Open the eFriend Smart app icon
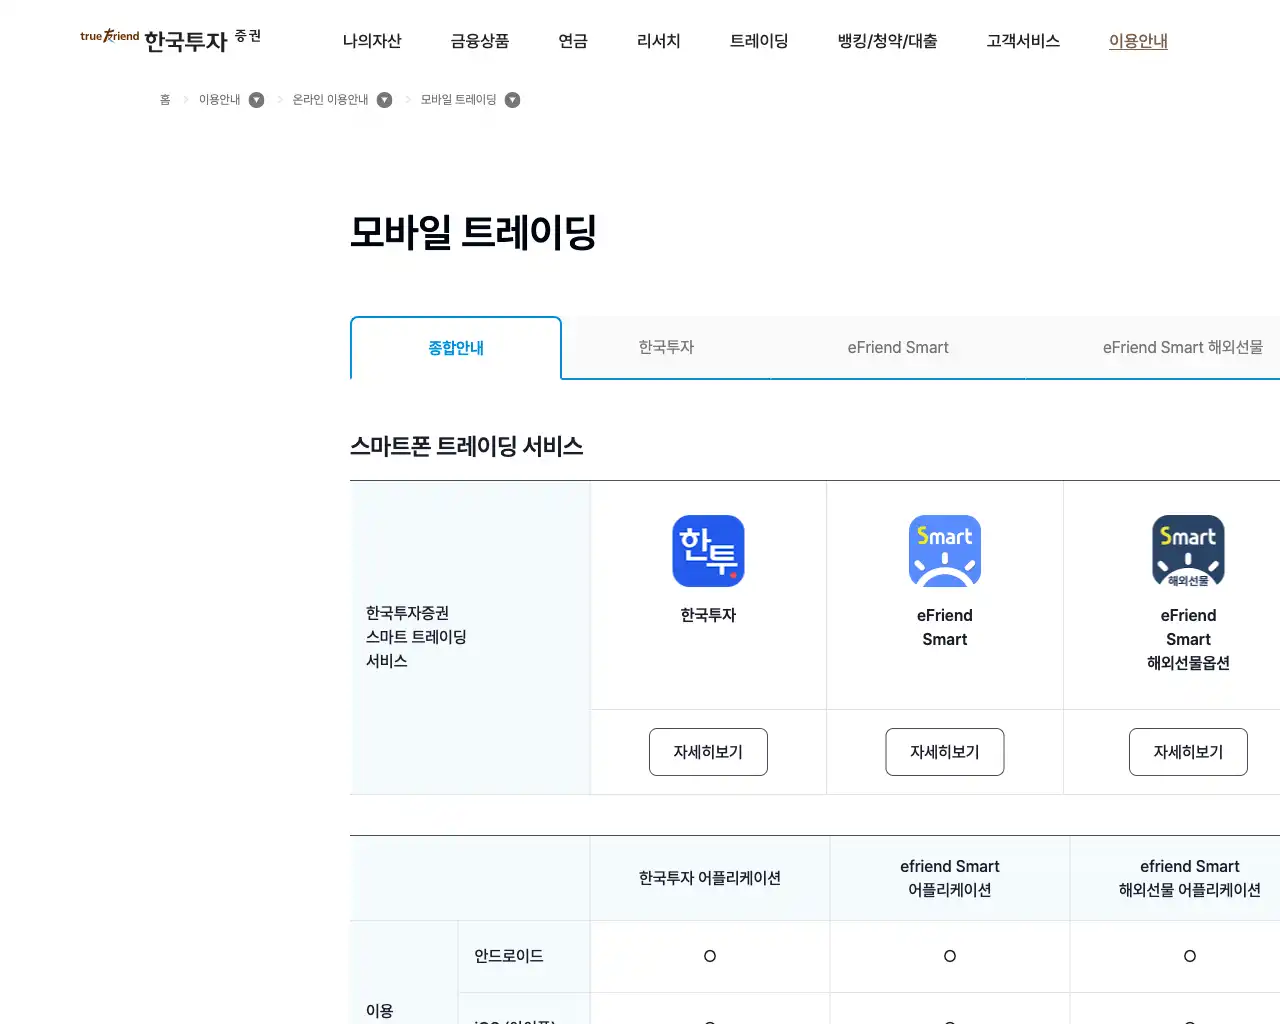 (945, 551)
